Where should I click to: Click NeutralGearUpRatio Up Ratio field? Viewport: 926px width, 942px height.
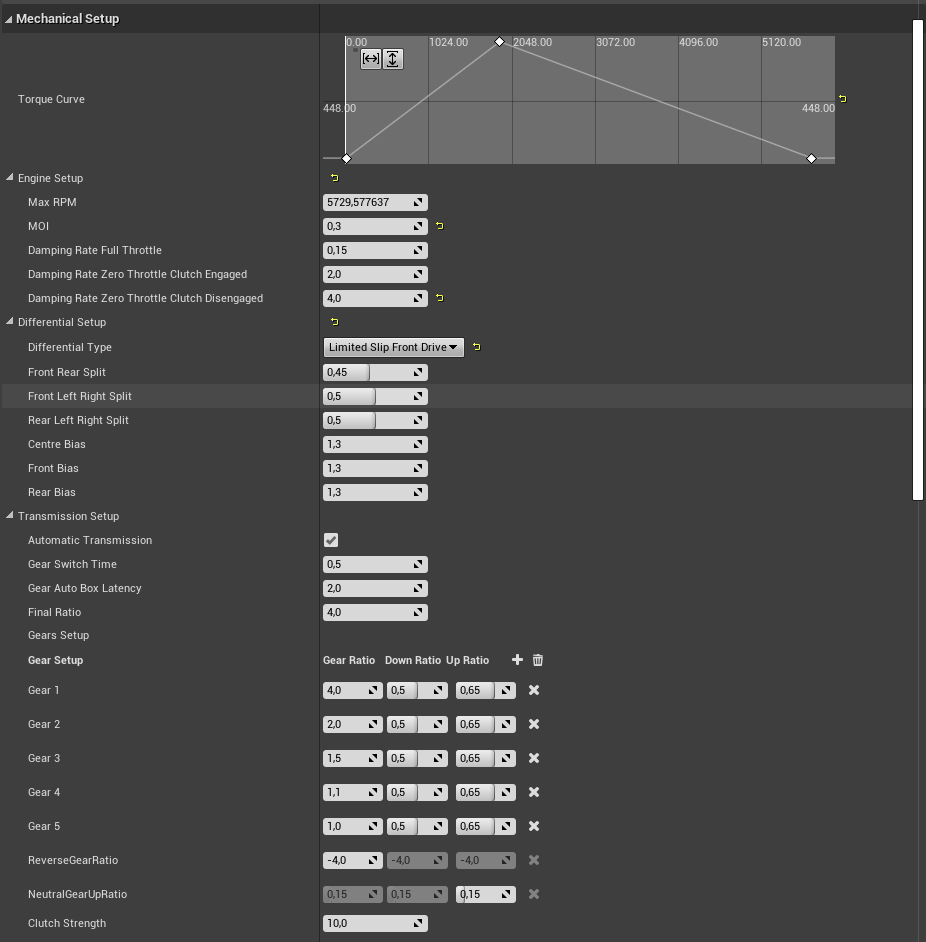(x=486, y=895)
